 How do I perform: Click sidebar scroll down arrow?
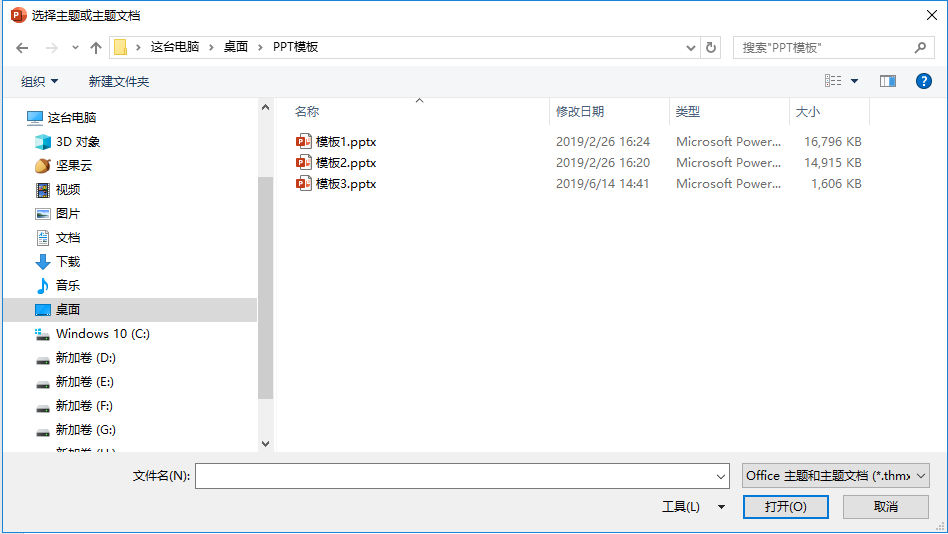click(265, 443)
